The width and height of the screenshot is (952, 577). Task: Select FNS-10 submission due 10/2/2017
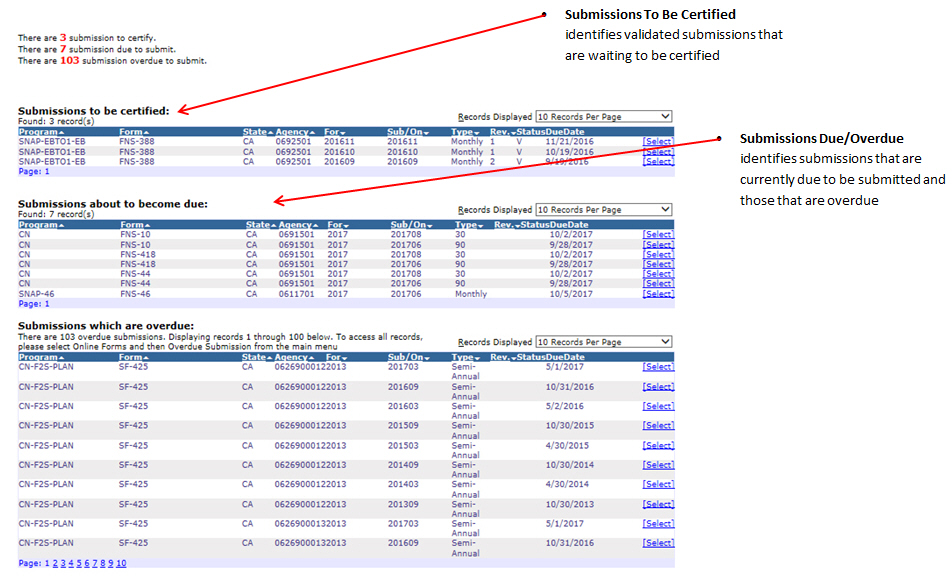point(658,234)
